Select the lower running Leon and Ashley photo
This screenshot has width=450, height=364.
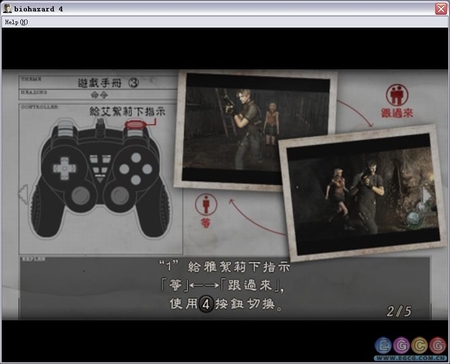click(x=363, y=193)
